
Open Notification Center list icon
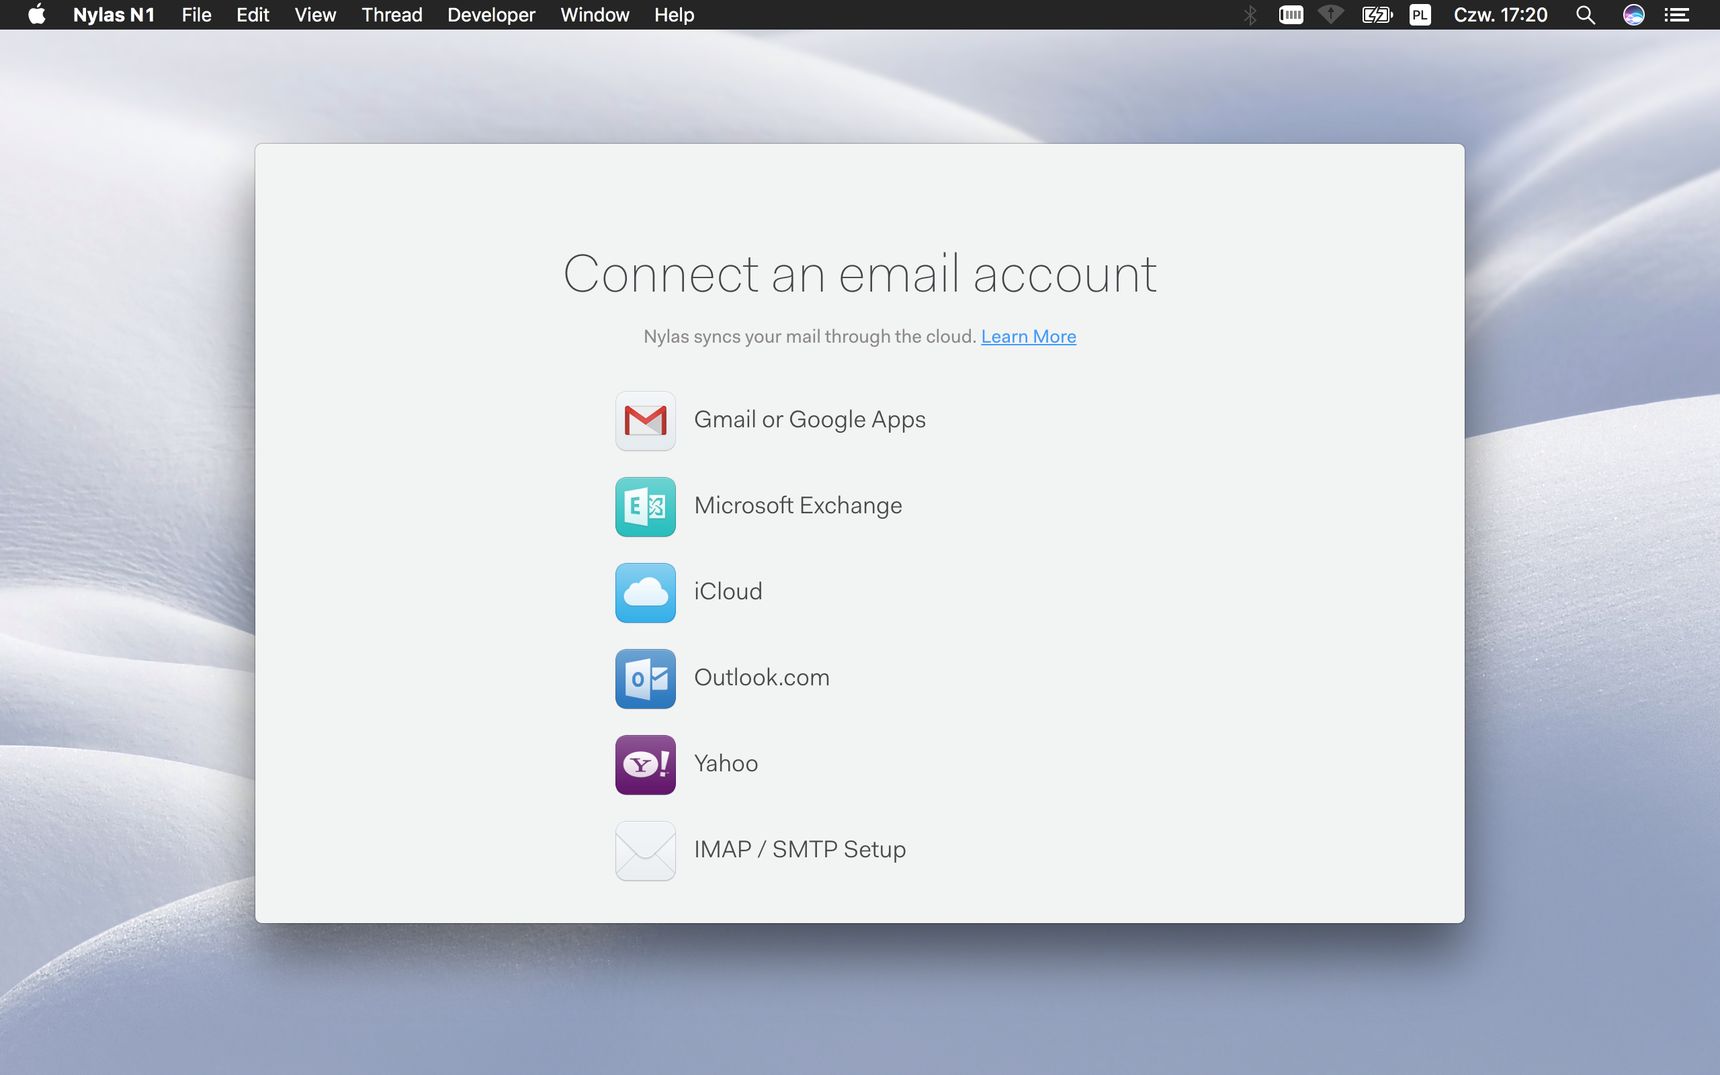pos(1677,15)
